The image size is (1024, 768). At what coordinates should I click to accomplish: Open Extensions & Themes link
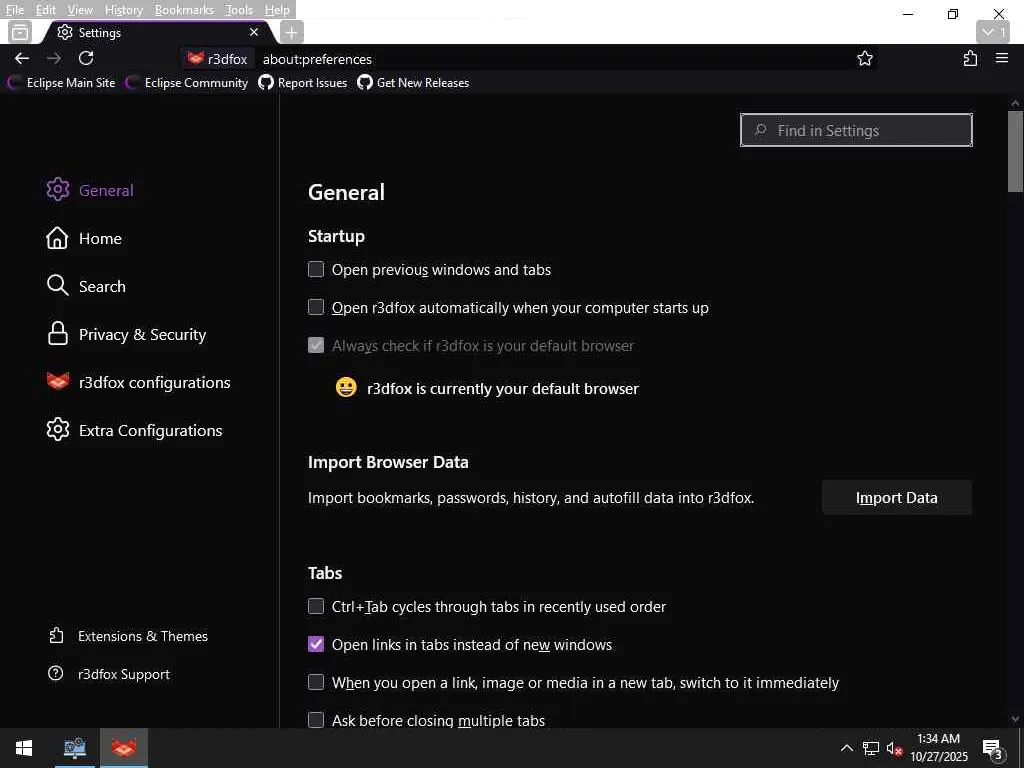point(128,636)
